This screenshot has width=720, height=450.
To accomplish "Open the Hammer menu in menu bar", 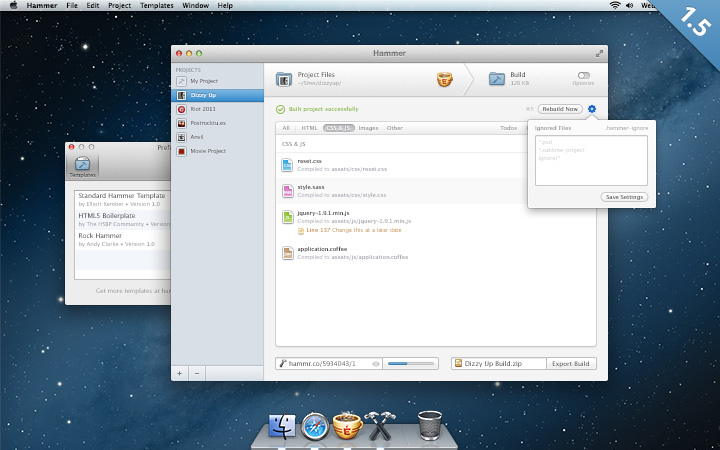I will pos(42,6).
